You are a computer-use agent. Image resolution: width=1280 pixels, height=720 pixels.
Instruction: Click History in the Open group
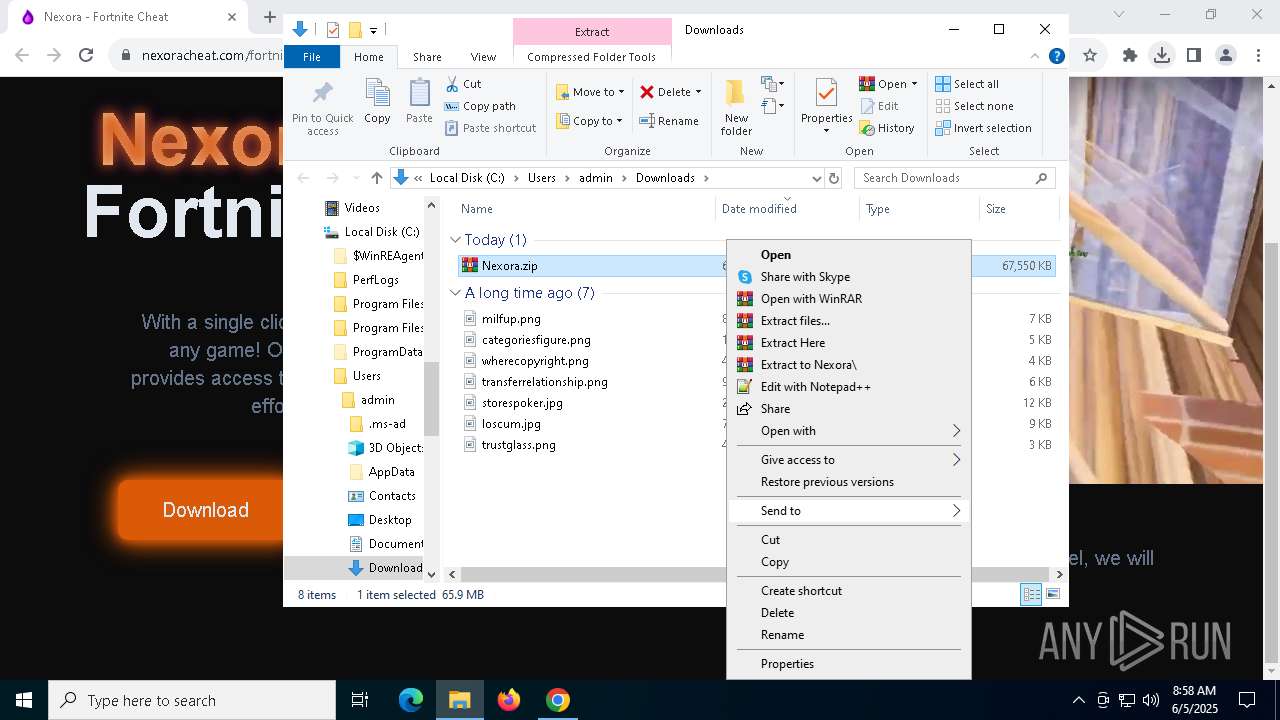pos(887,128)
